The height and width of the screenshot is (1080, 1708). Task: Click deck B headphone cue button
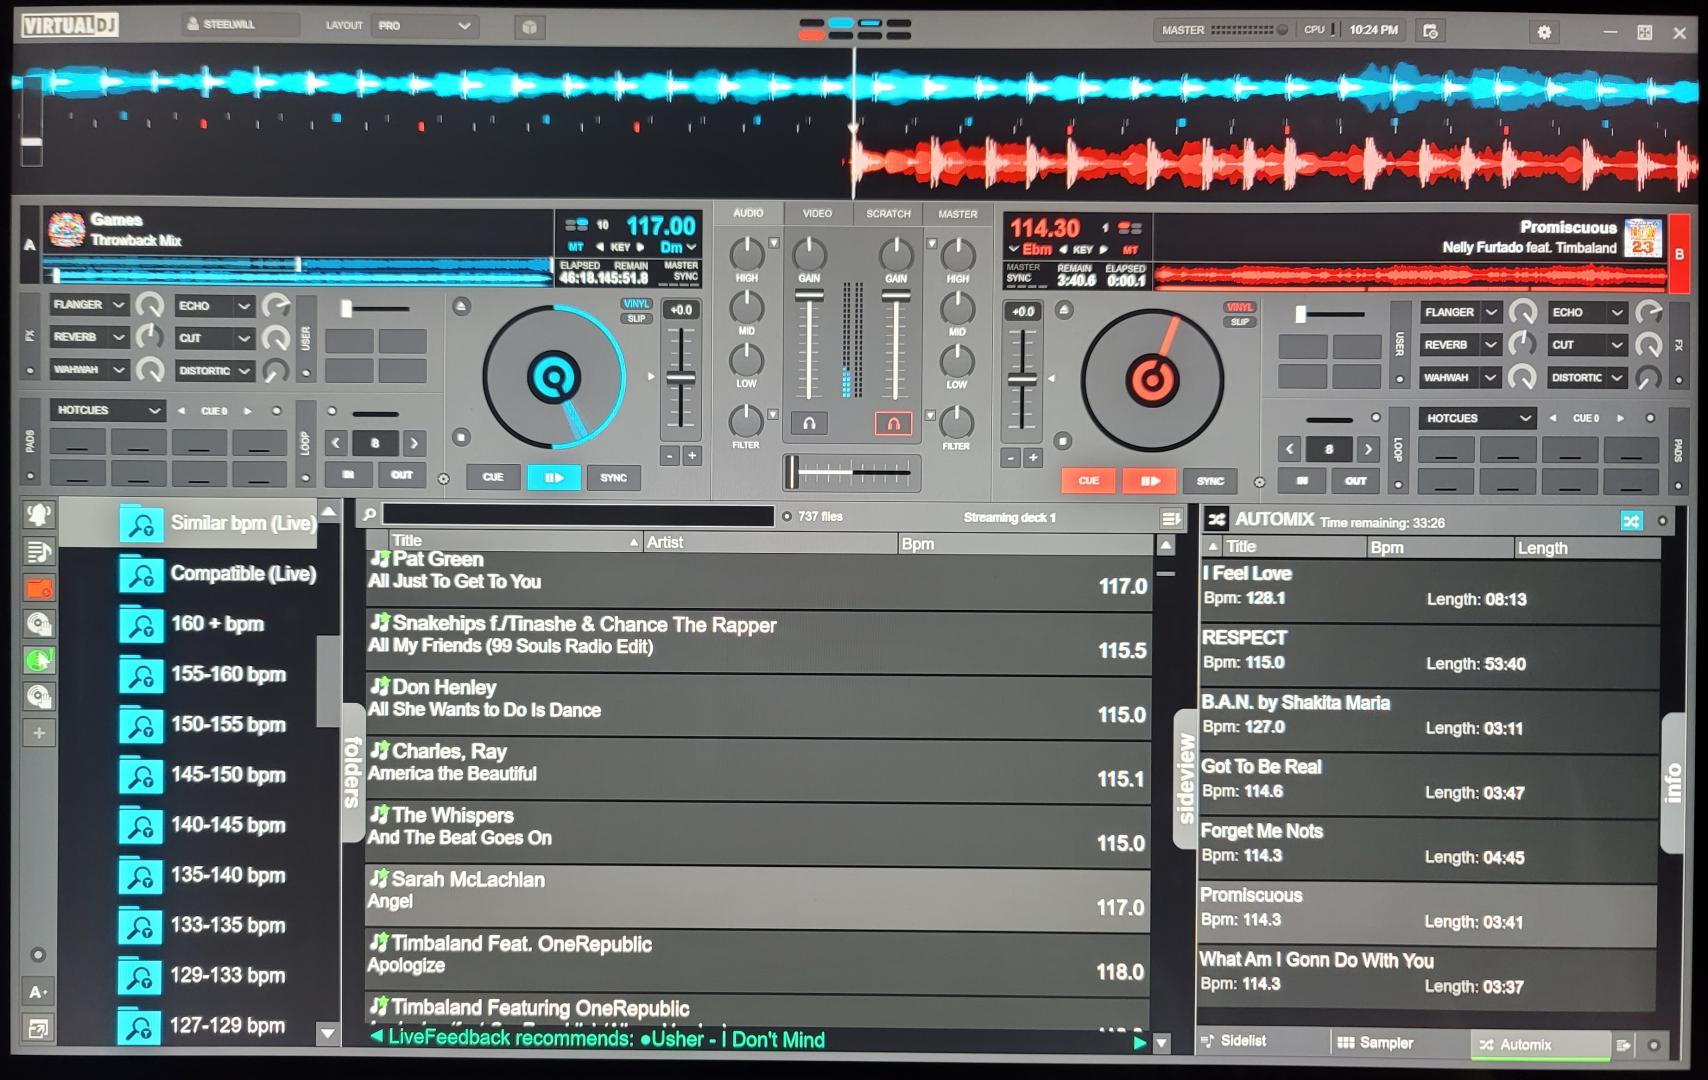(x=893, y=423)
